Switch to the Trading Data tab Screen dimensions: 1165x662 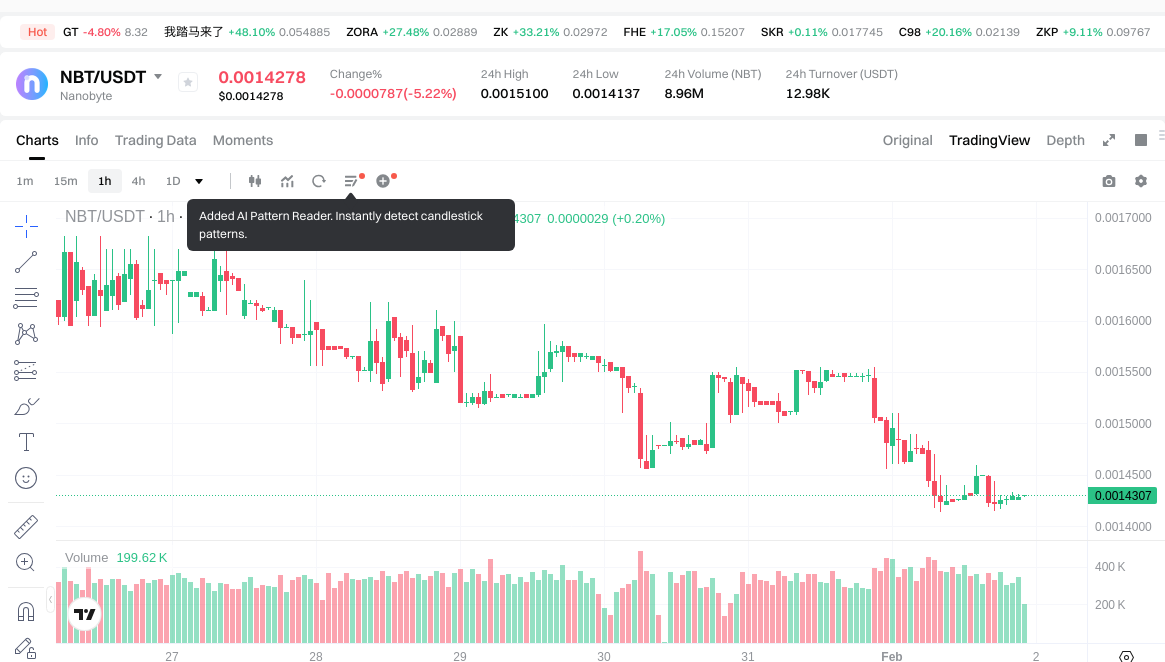(x=155, y=140)
